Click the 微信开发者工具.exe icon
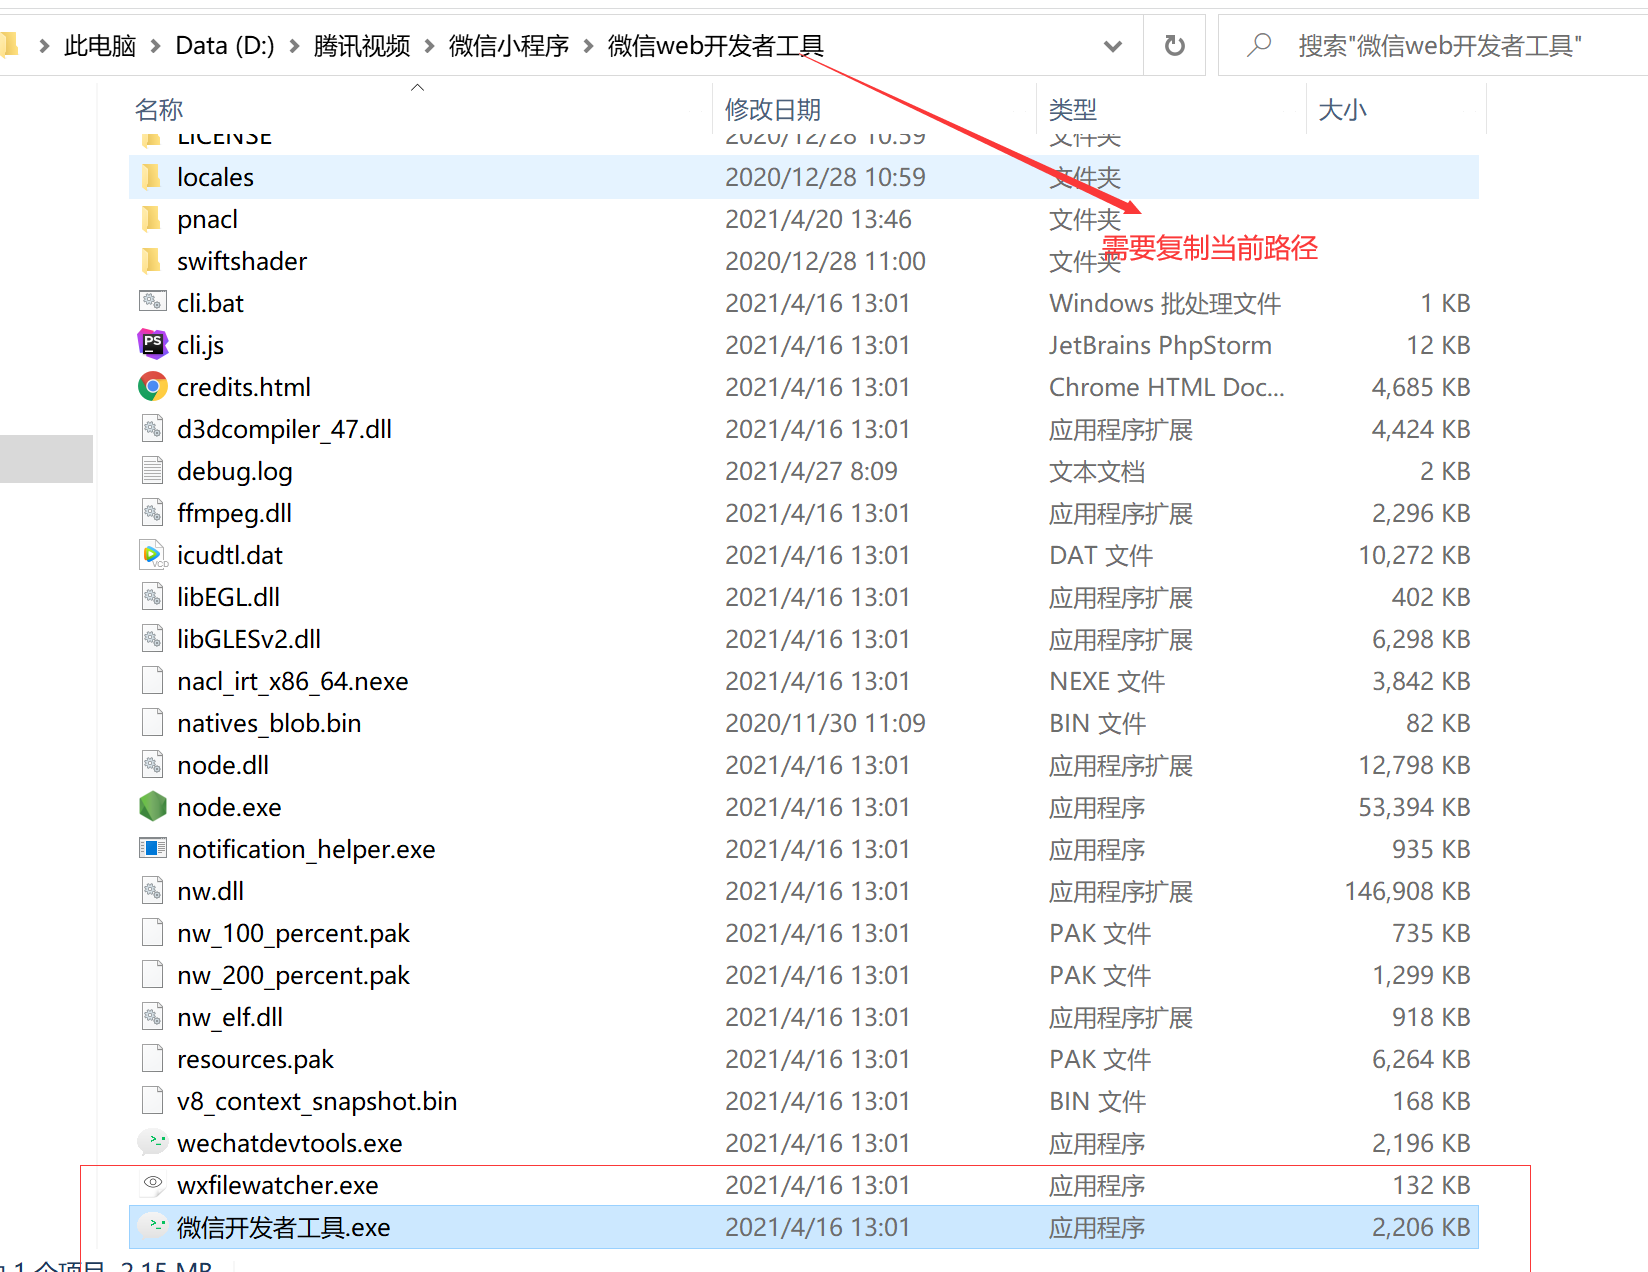 click(152, 1226)
